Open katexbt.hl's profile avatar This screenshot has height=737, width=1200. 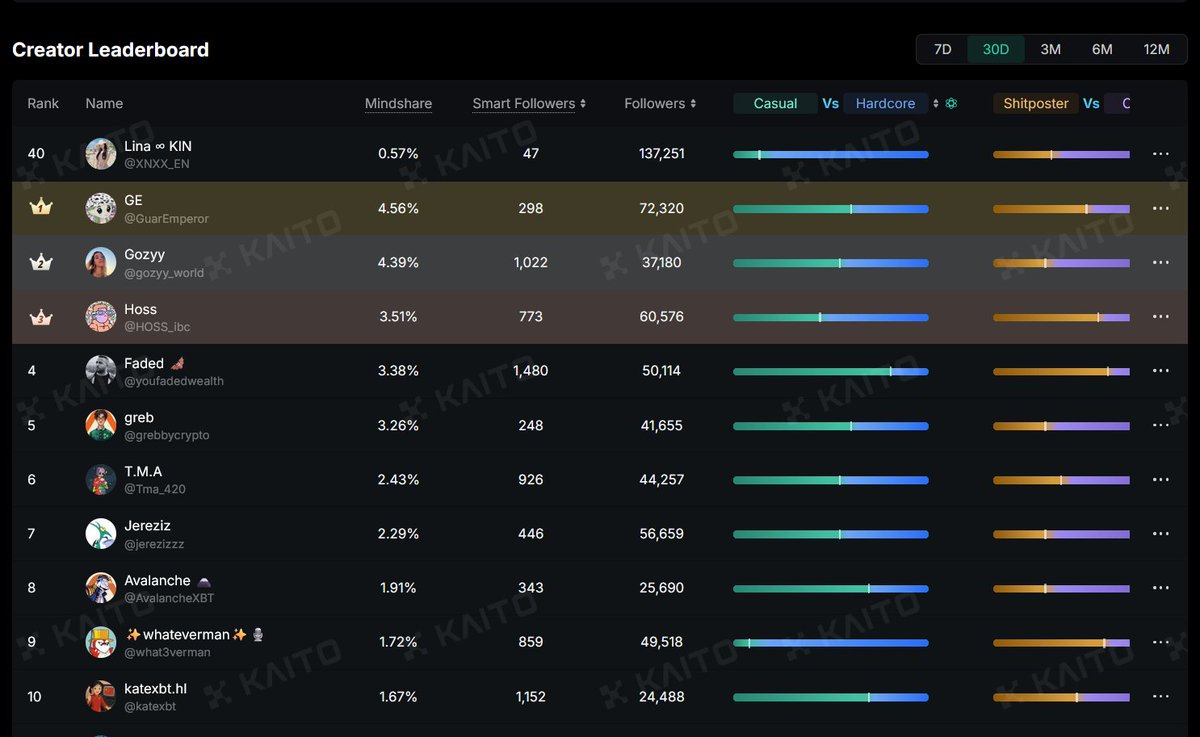tap(101, 696)
